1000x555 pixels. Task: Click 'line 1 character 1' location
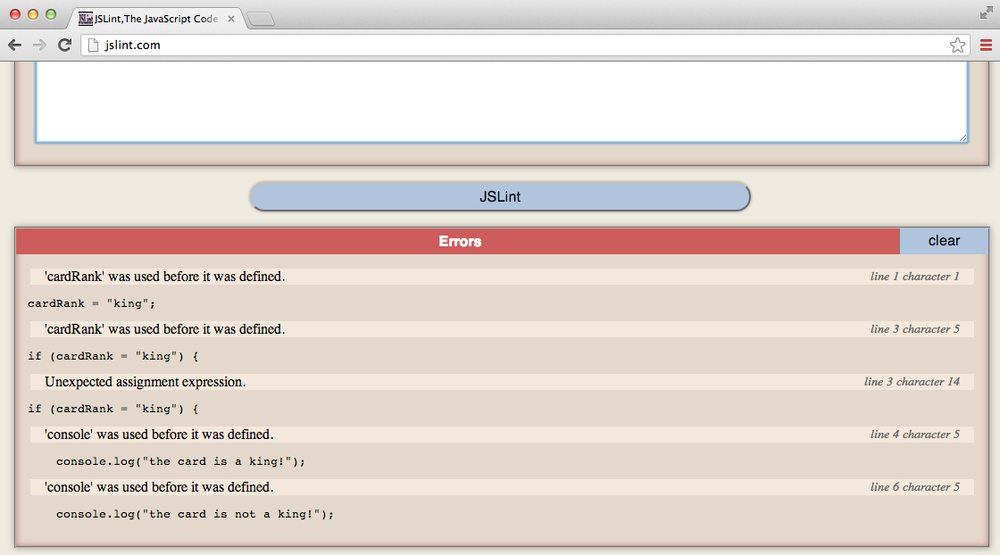tap(915, 276)
